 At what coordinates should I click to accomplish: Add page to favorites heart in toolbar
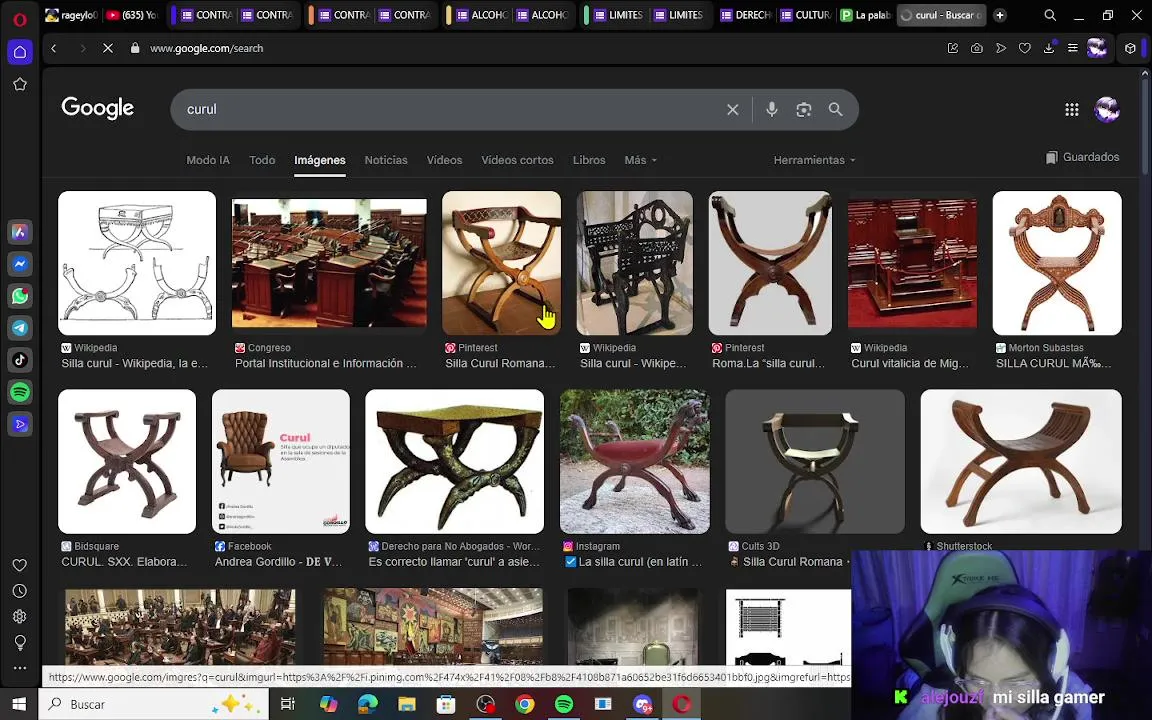(x=1024, y=48)
